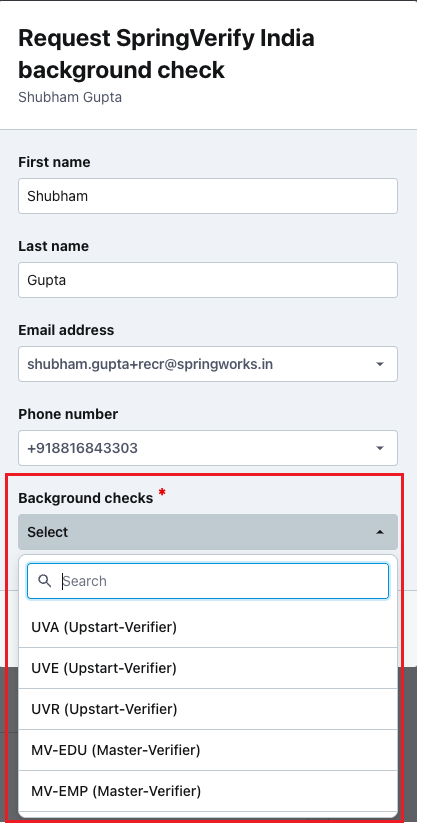Select the UVE (Upstart-Verifier) option
Screen dimensions: 426x826
(208, 668)
